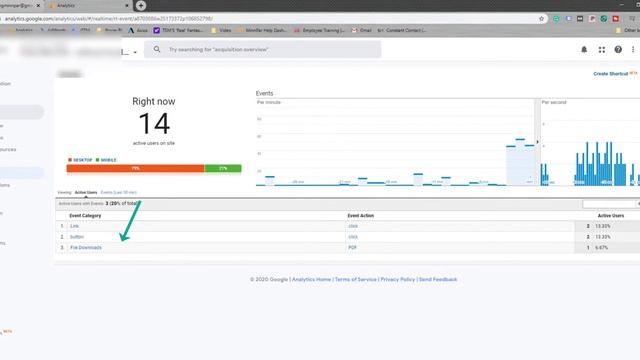Click the button event category
This screenshot has width=640, height=360.
pos(77,237)
